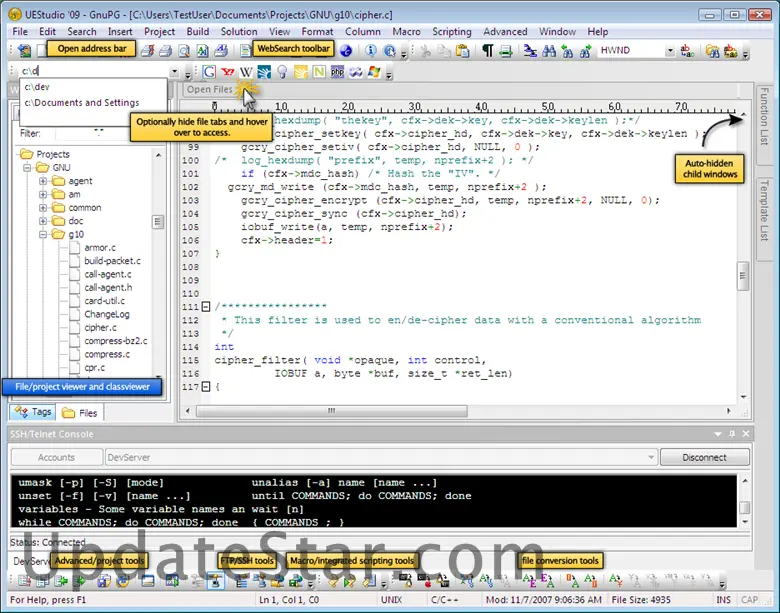The height and width of the screenshot is (613, 780).
Task: Select c:\dev from address suggestions
Action: (x=93, y=87)
